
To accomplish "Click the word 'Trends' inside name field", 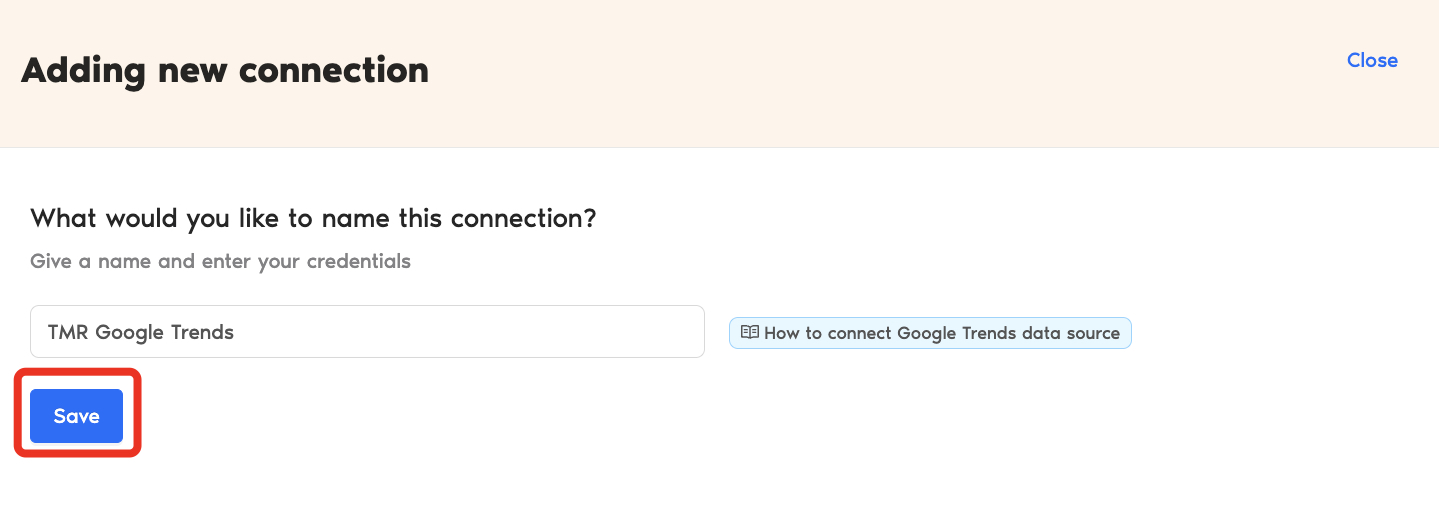I will [x=201, y=332].
